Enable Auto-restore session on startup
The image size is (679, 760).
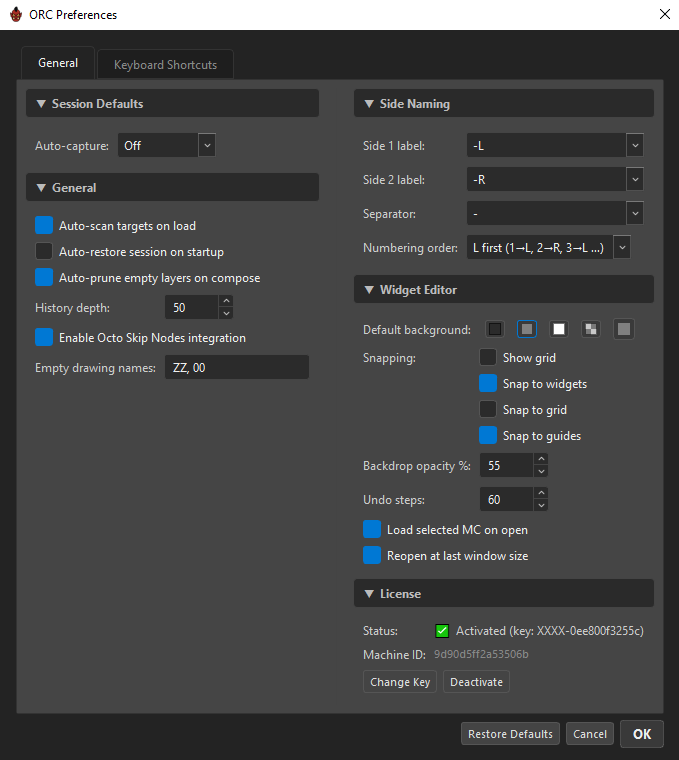click(x=44, y=252)
